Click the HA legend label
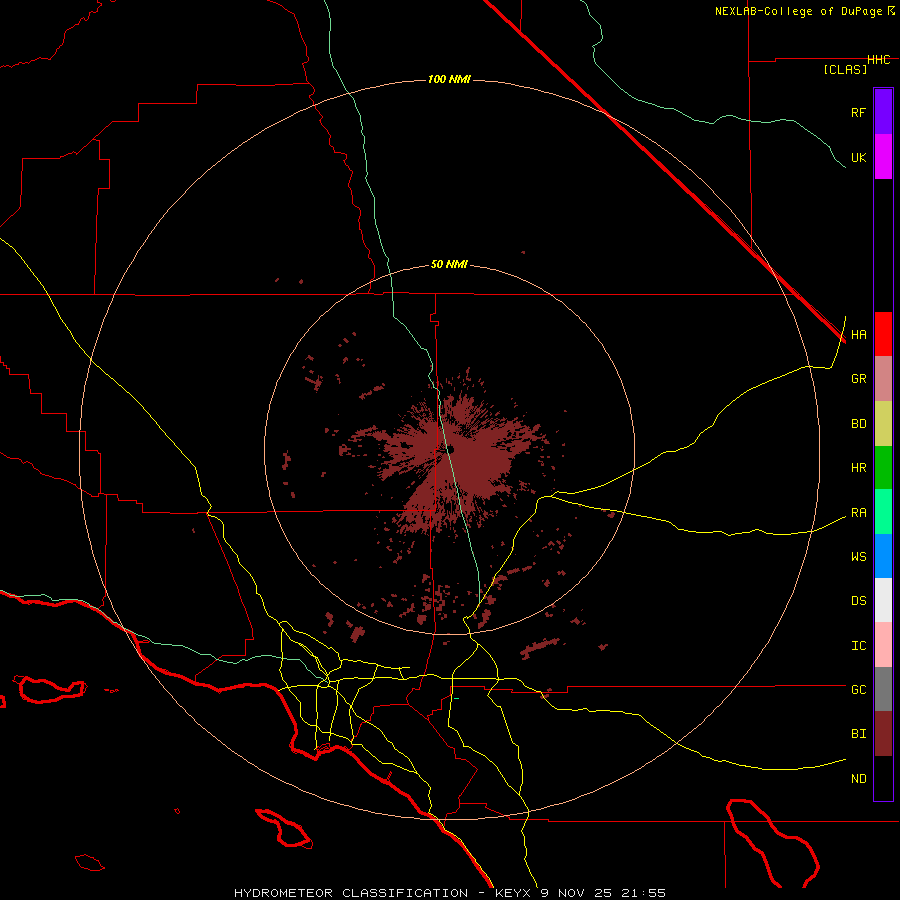The width and height of the screenshot is (900, 900). (858, 335)
